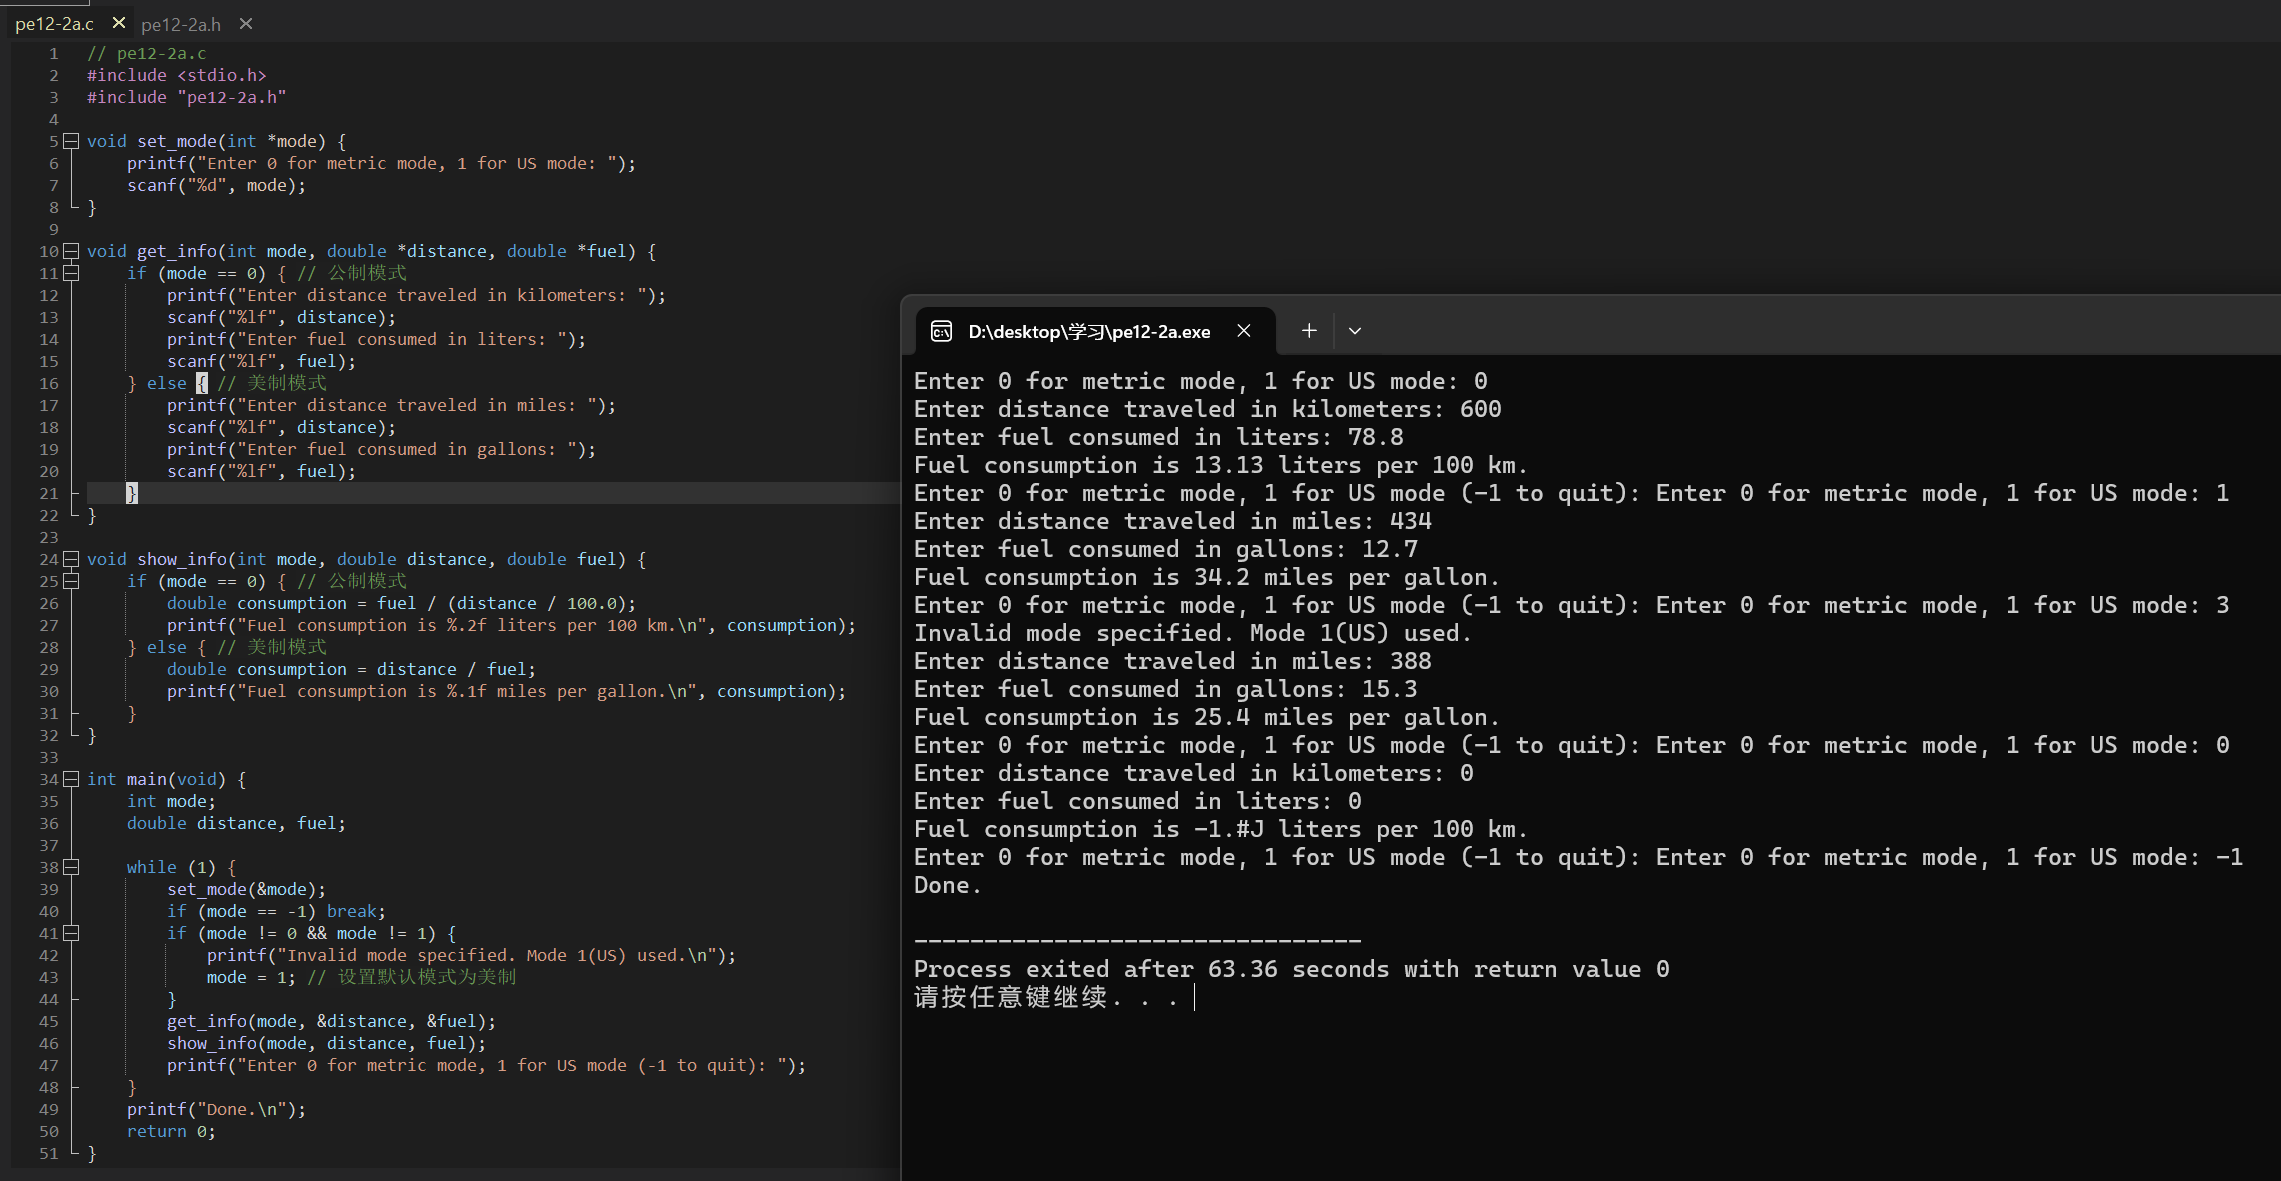Viewport: 2281px width, 1181px height.
Task: Click the 'Done.' output line in terminal
Action: (948, 885)
